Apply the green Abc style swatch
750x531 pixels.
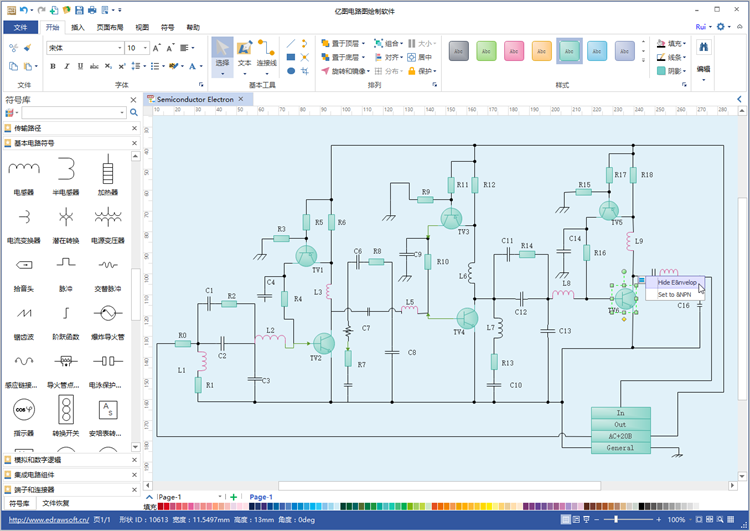coord(486,51)
